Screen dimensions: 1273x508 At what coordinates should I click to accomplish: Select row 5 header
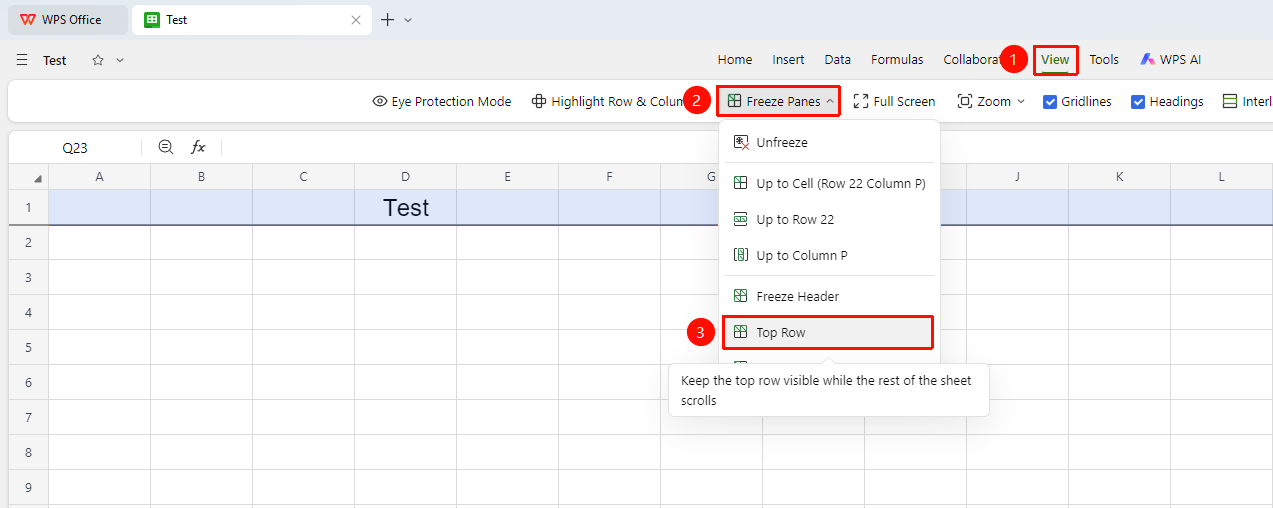[x=29, y=347]
